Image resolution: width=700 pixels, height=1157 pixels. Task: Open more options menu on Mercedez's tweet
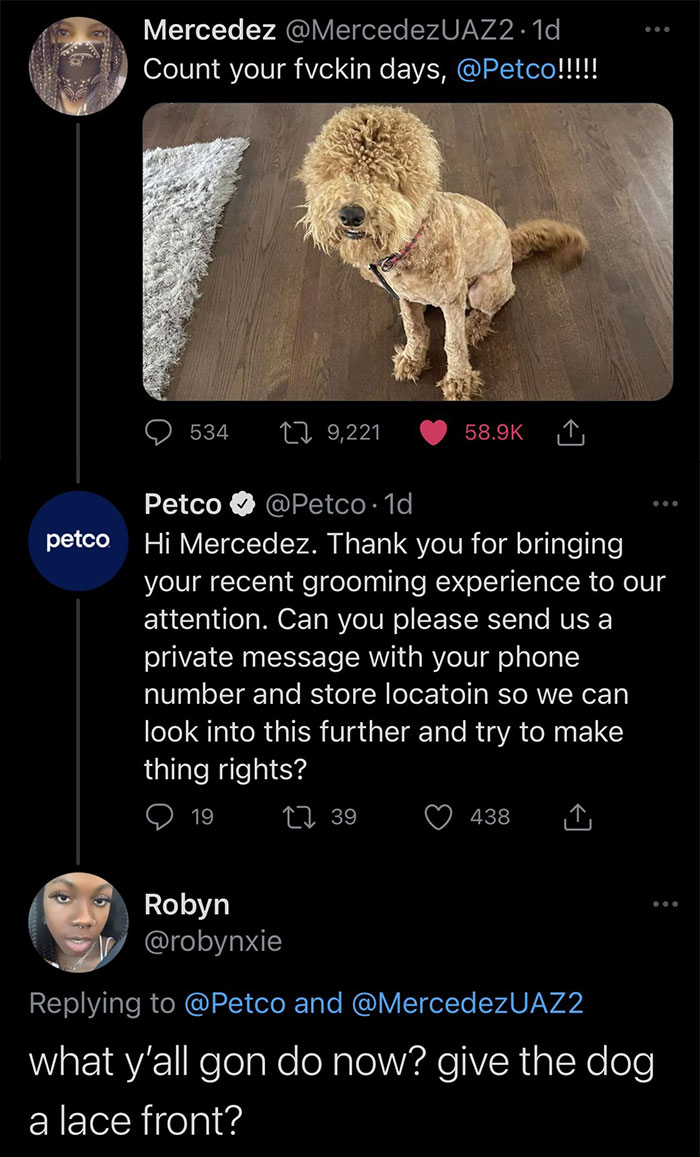[x=659, y=30]
